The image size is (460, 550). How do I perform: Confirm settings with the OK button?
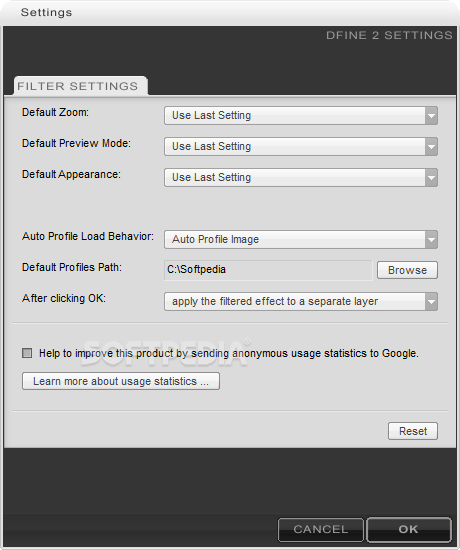point(409,529)
